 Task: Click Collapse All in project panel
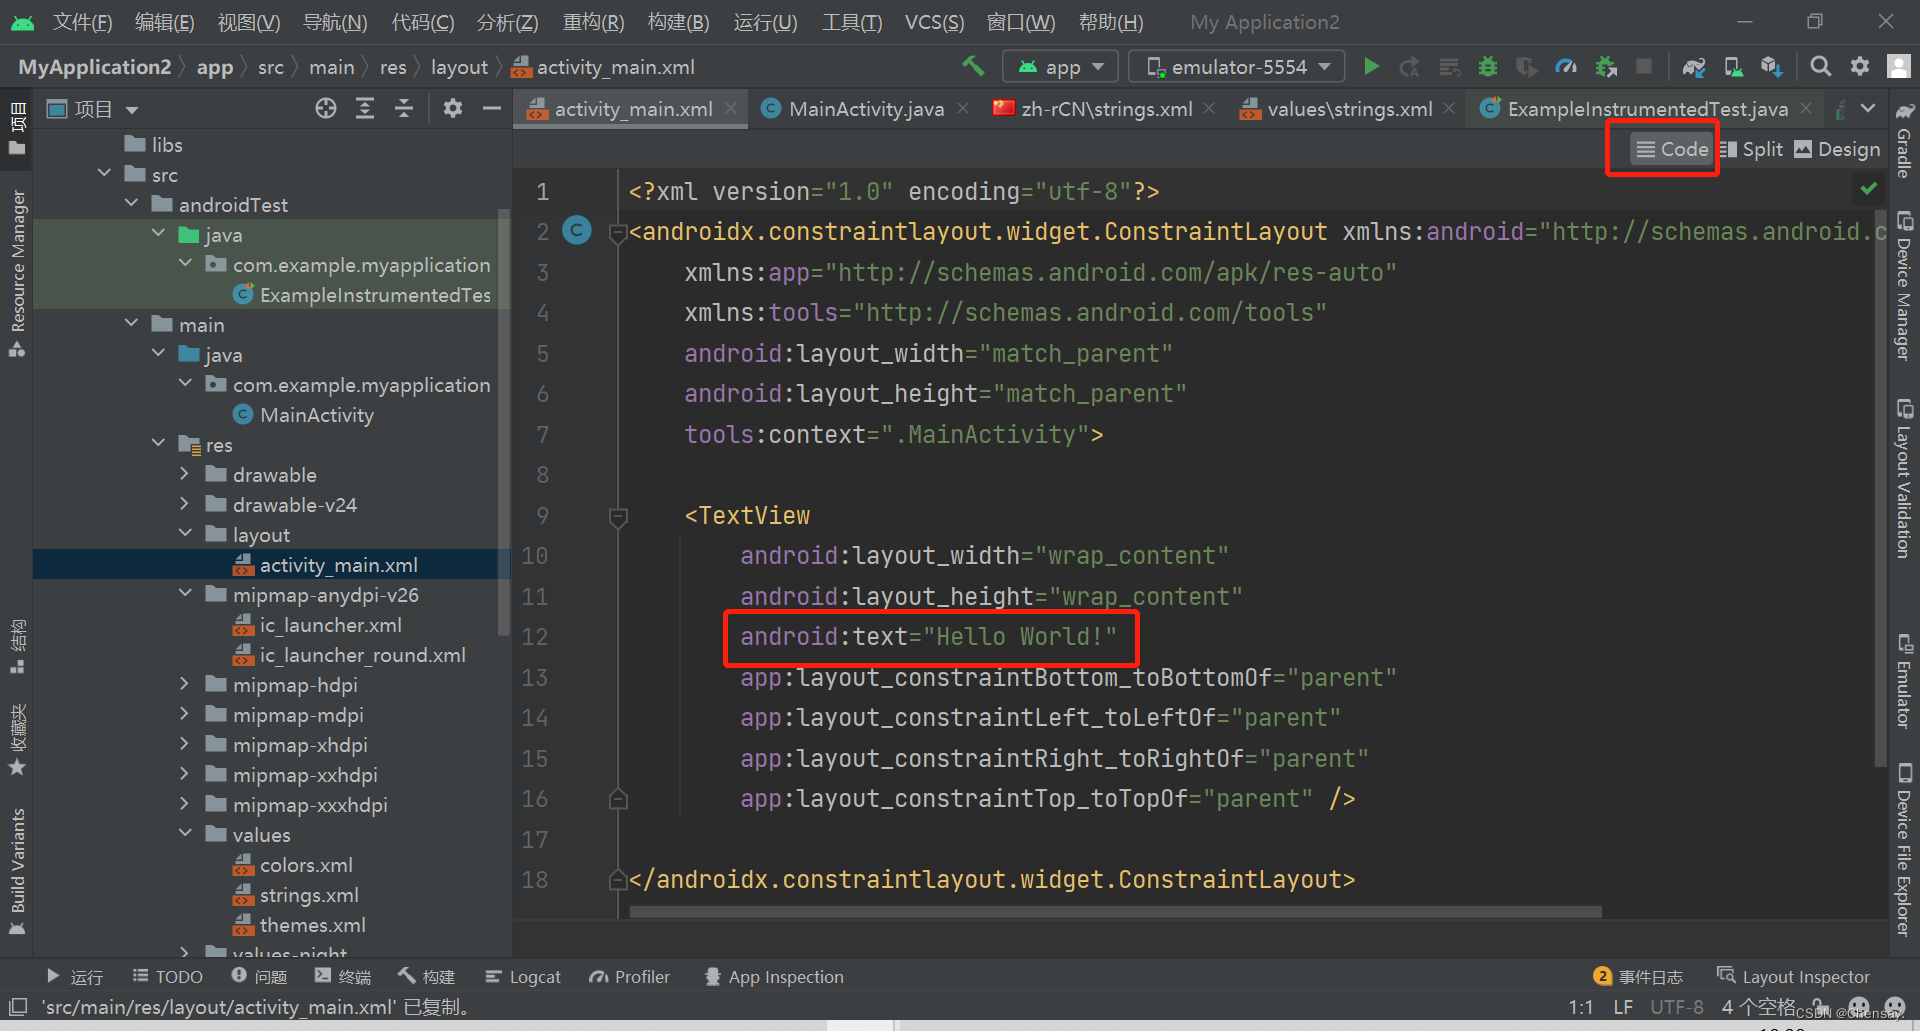pyautogui.click(x=404, y=108)
